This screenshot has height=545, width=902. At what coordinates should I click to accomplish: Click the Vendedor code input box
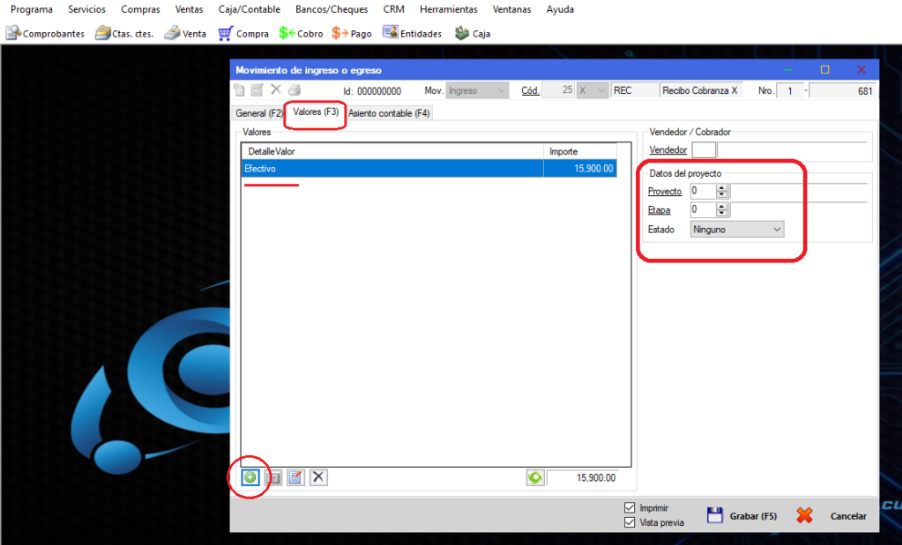coord(704,150)
